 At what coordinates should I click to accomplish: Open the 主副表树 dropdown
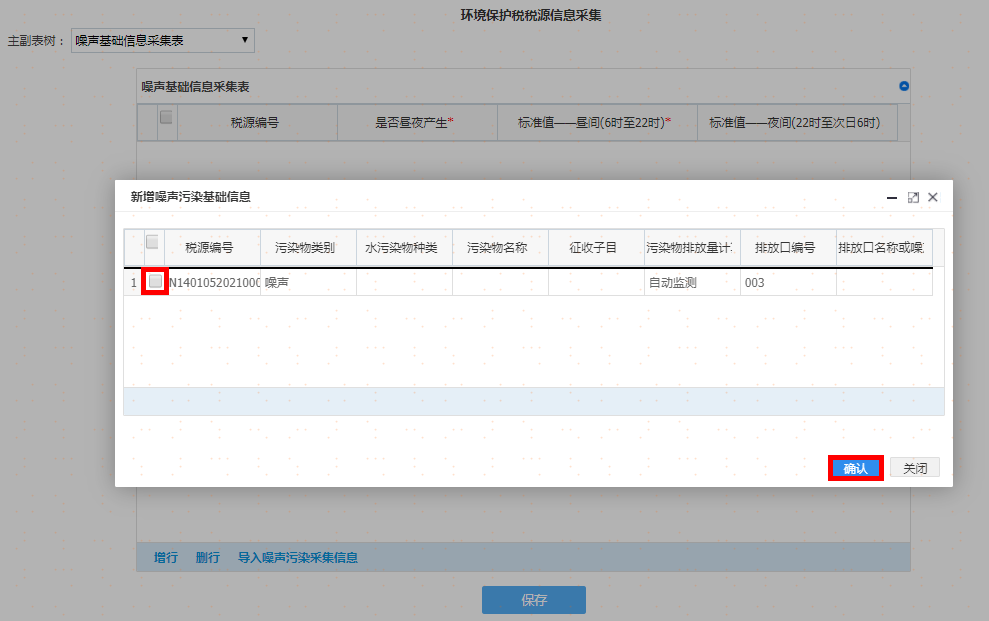163,40
